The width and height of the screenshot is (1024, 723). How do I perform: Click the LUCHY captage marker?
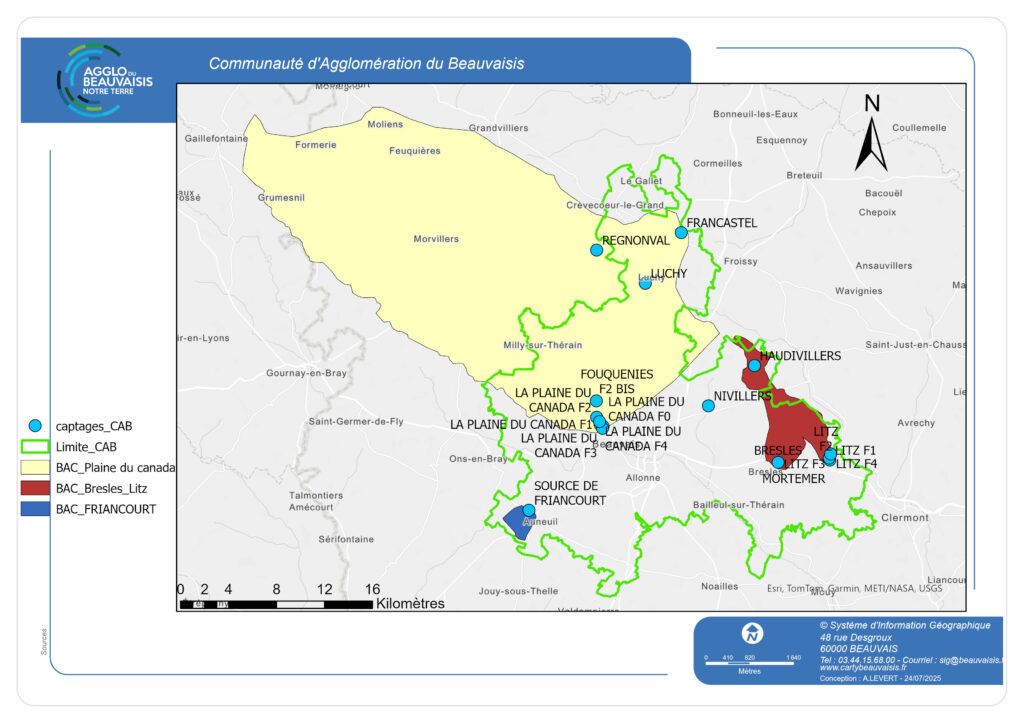(x=645, y=283)
